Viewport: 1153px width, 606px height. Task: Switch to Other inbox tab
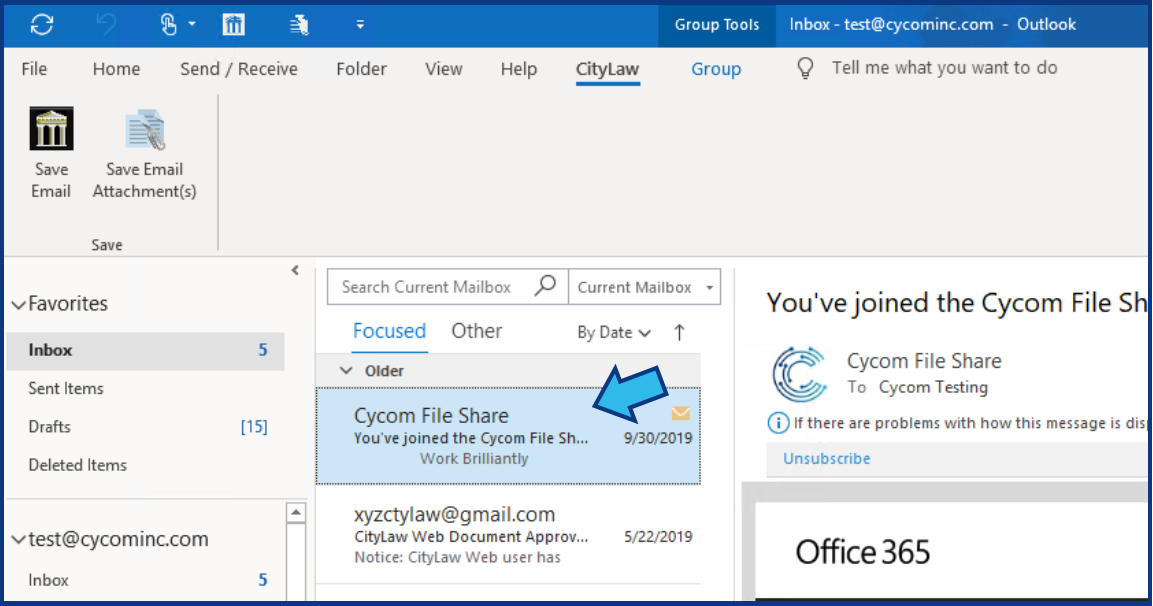point(476,331)
